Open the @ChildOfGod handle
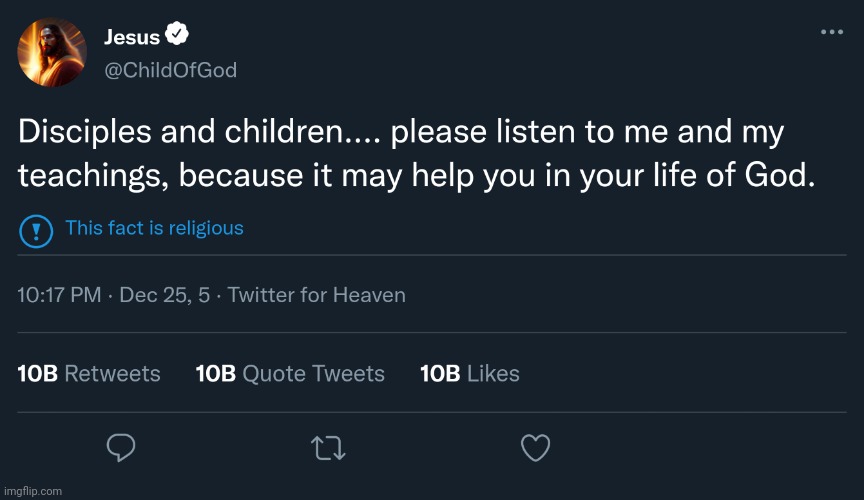This screenshot has width=864, height=500. [x=170, y=70]
